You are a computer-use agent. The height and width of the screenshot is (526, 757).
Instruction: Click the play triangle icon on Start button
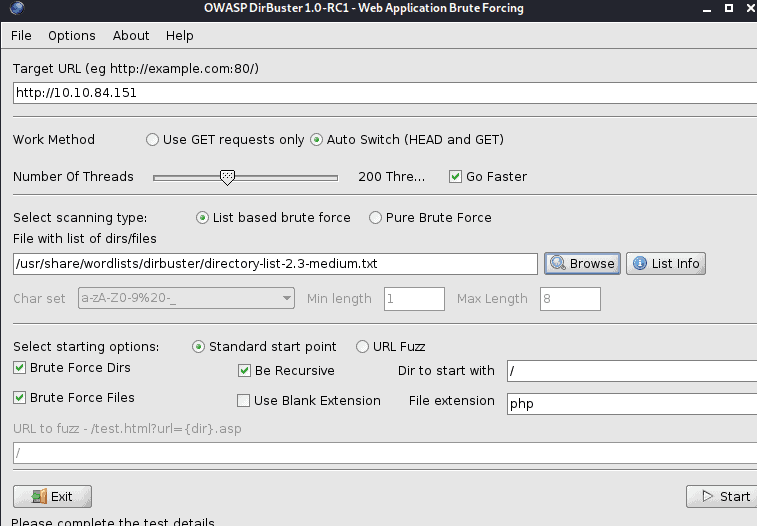(707, 496)
